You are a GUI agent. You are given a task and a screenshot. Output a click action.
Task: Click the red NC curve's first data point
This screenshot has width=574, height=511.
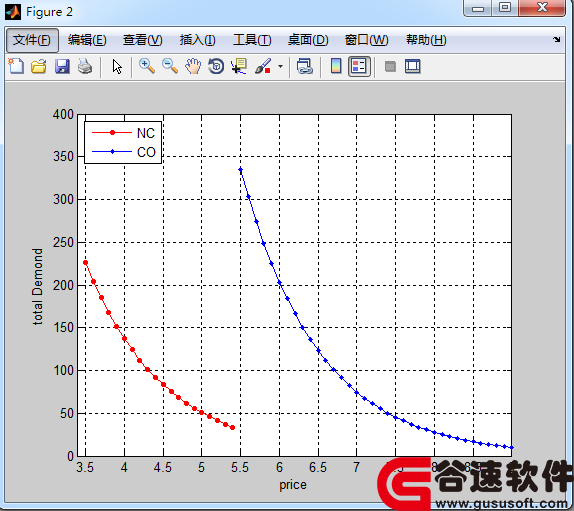point(86,262)
